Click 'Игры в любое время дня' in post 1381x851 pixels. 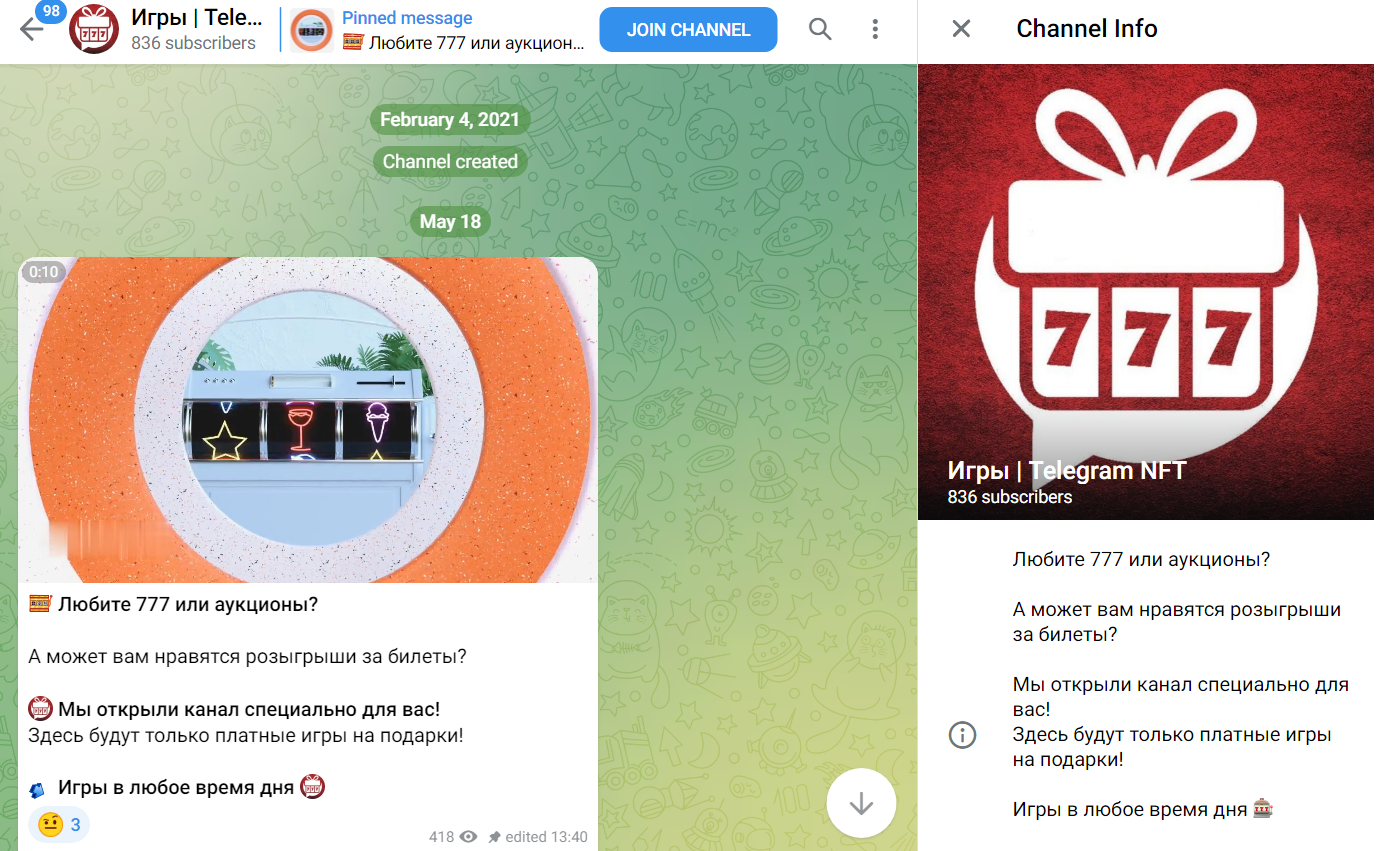point(176,787)
